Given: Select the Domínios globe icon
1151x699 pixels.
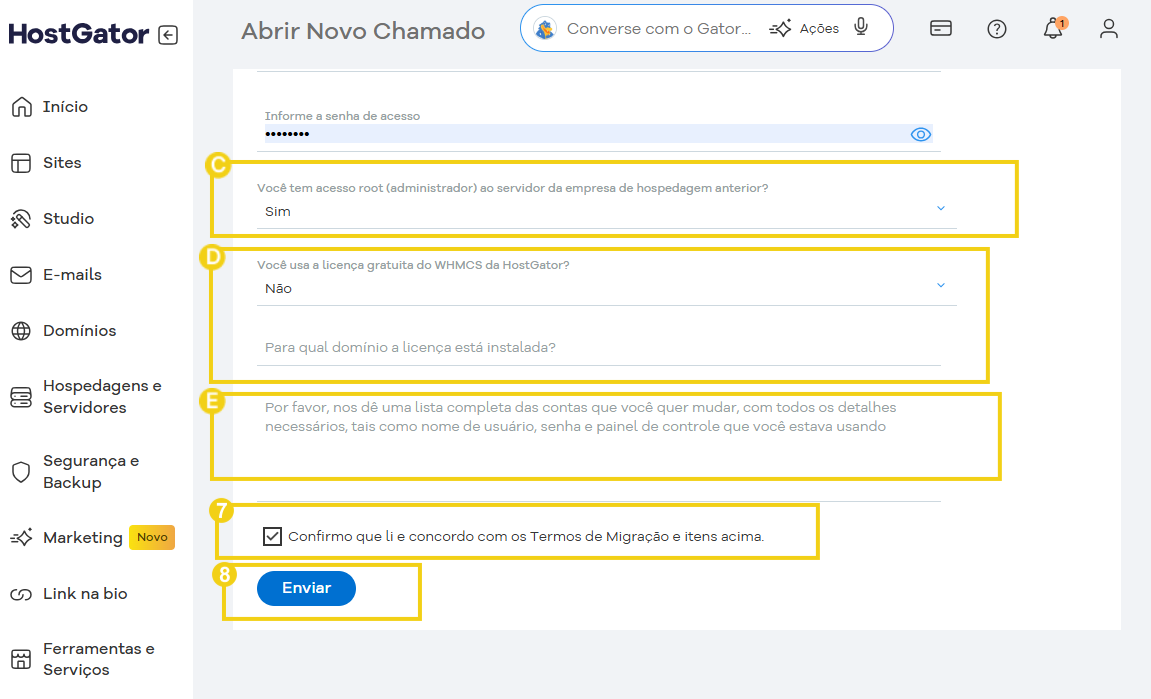Looking at the screenshot, I should 22,330.
